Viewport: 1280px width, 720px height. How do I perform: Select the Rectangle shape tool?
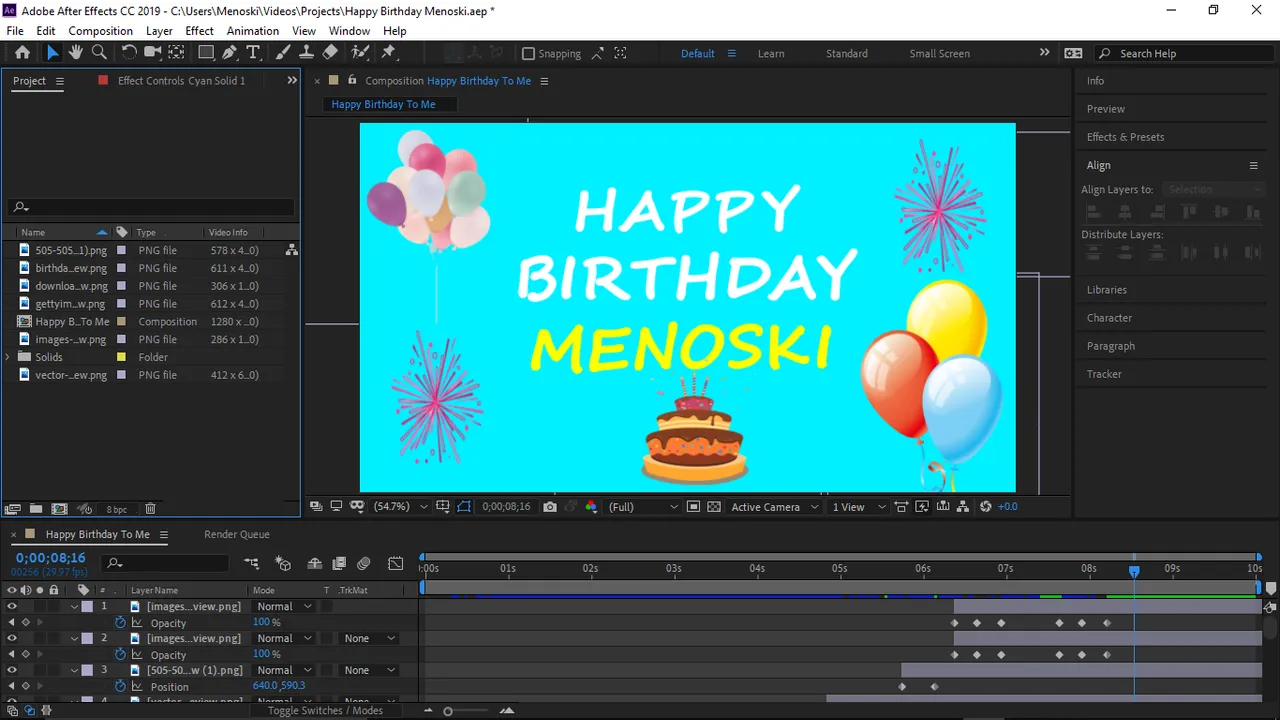pos(206,53)
